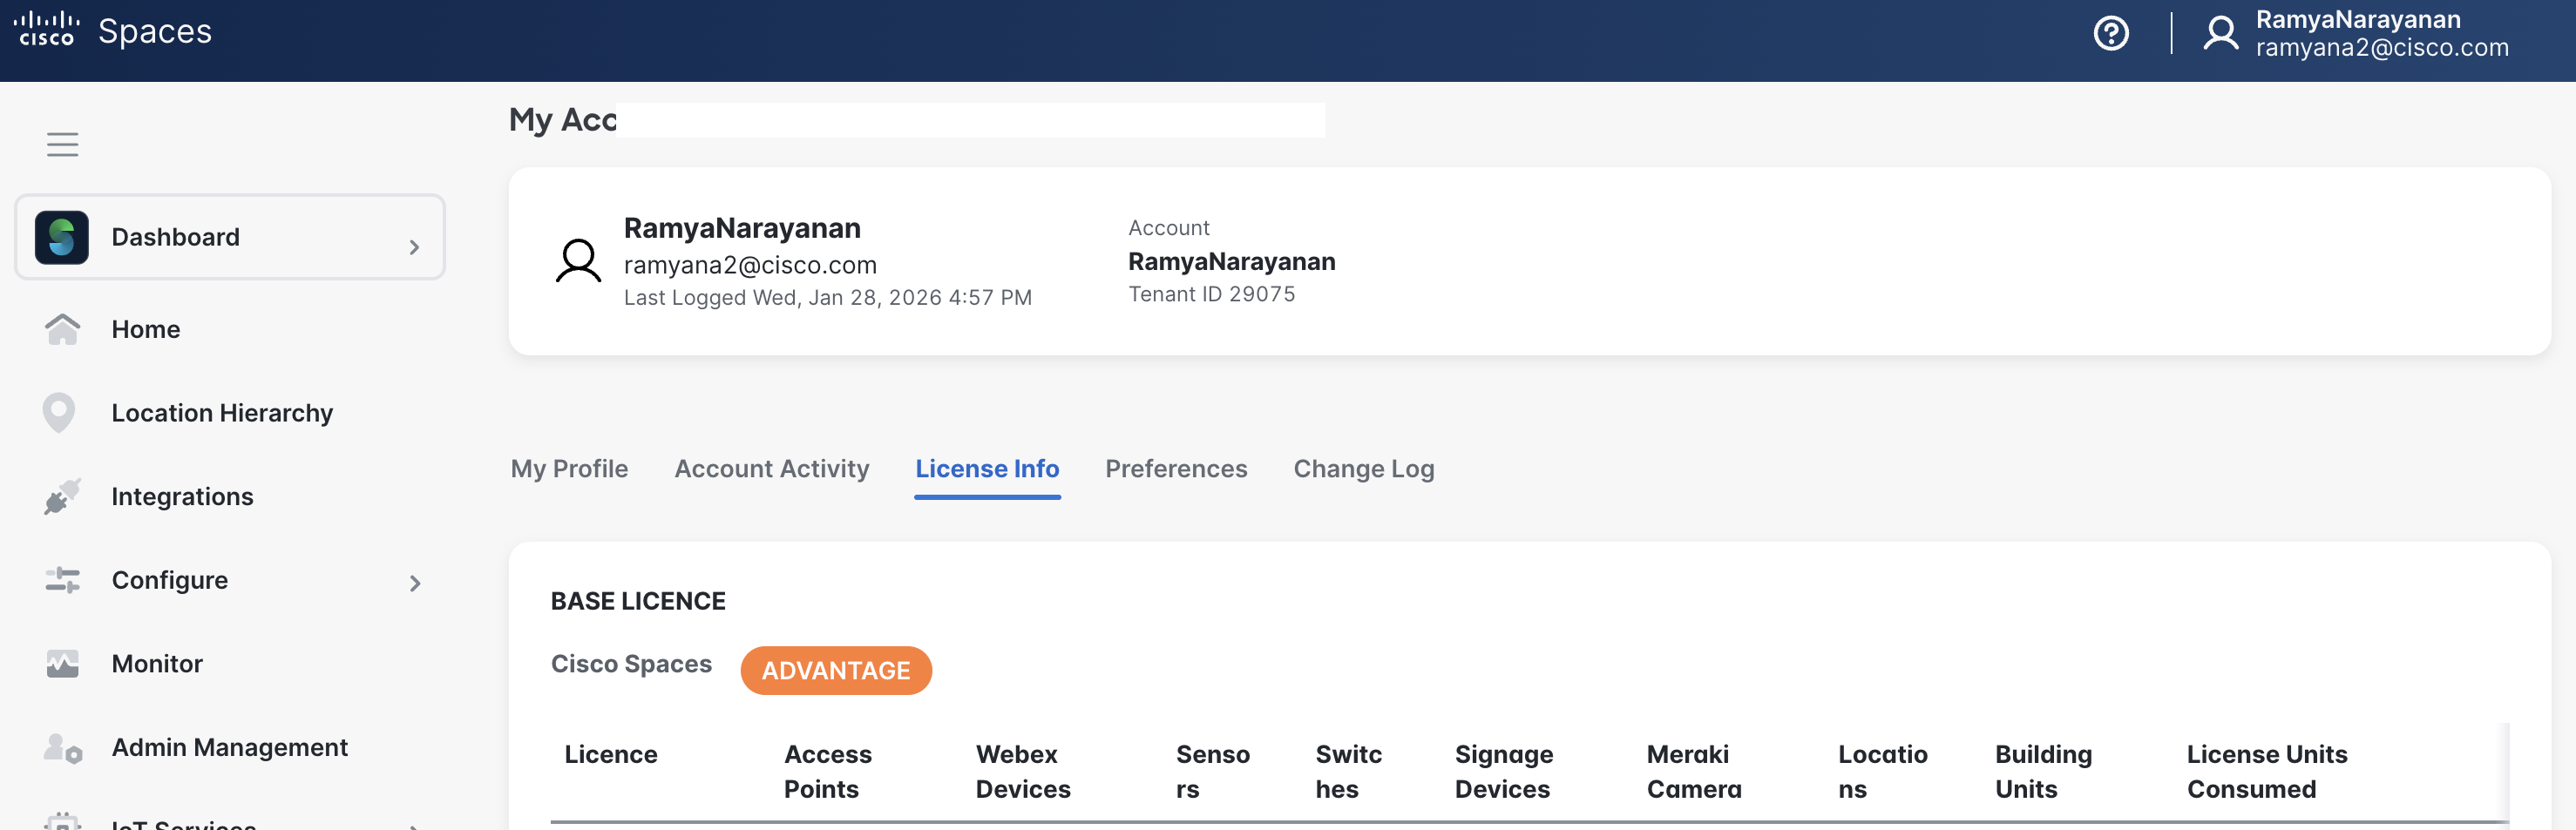The width and height of the screenshot is (2576, 830).
Task: Click the user profile icon in header
Action: pos(2220,34)
